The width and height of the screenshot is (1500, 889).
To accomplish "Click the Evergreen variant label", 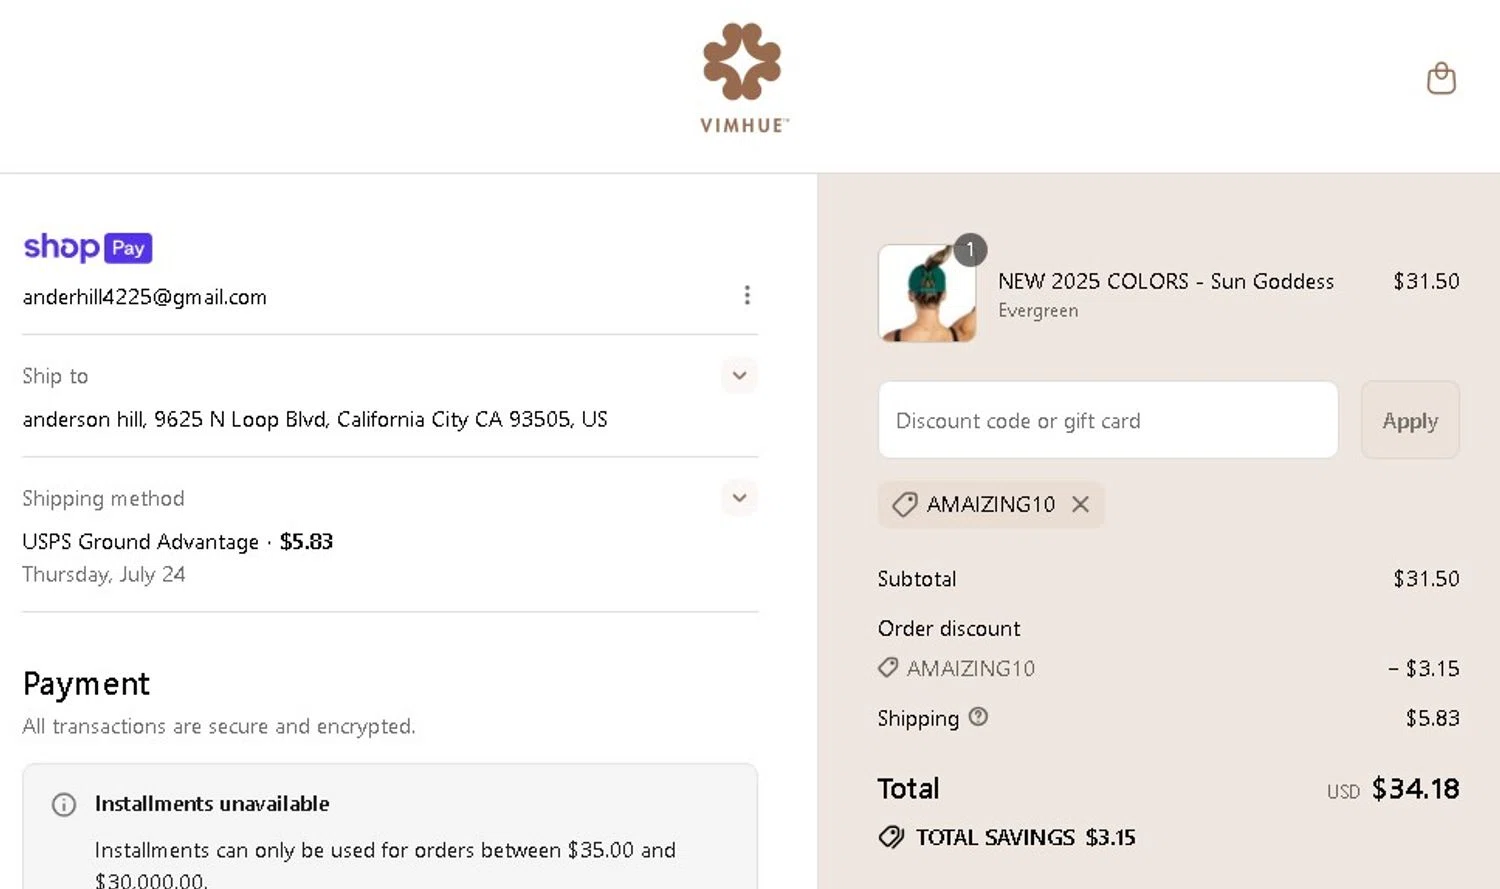I will point(1038,311).
